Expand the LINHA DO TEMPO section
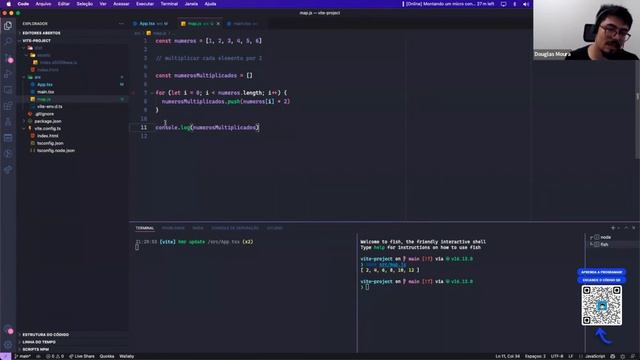Image resolution: width=640 pixels, height=360 pixels. pyautogui.click(x=39, y=342)
